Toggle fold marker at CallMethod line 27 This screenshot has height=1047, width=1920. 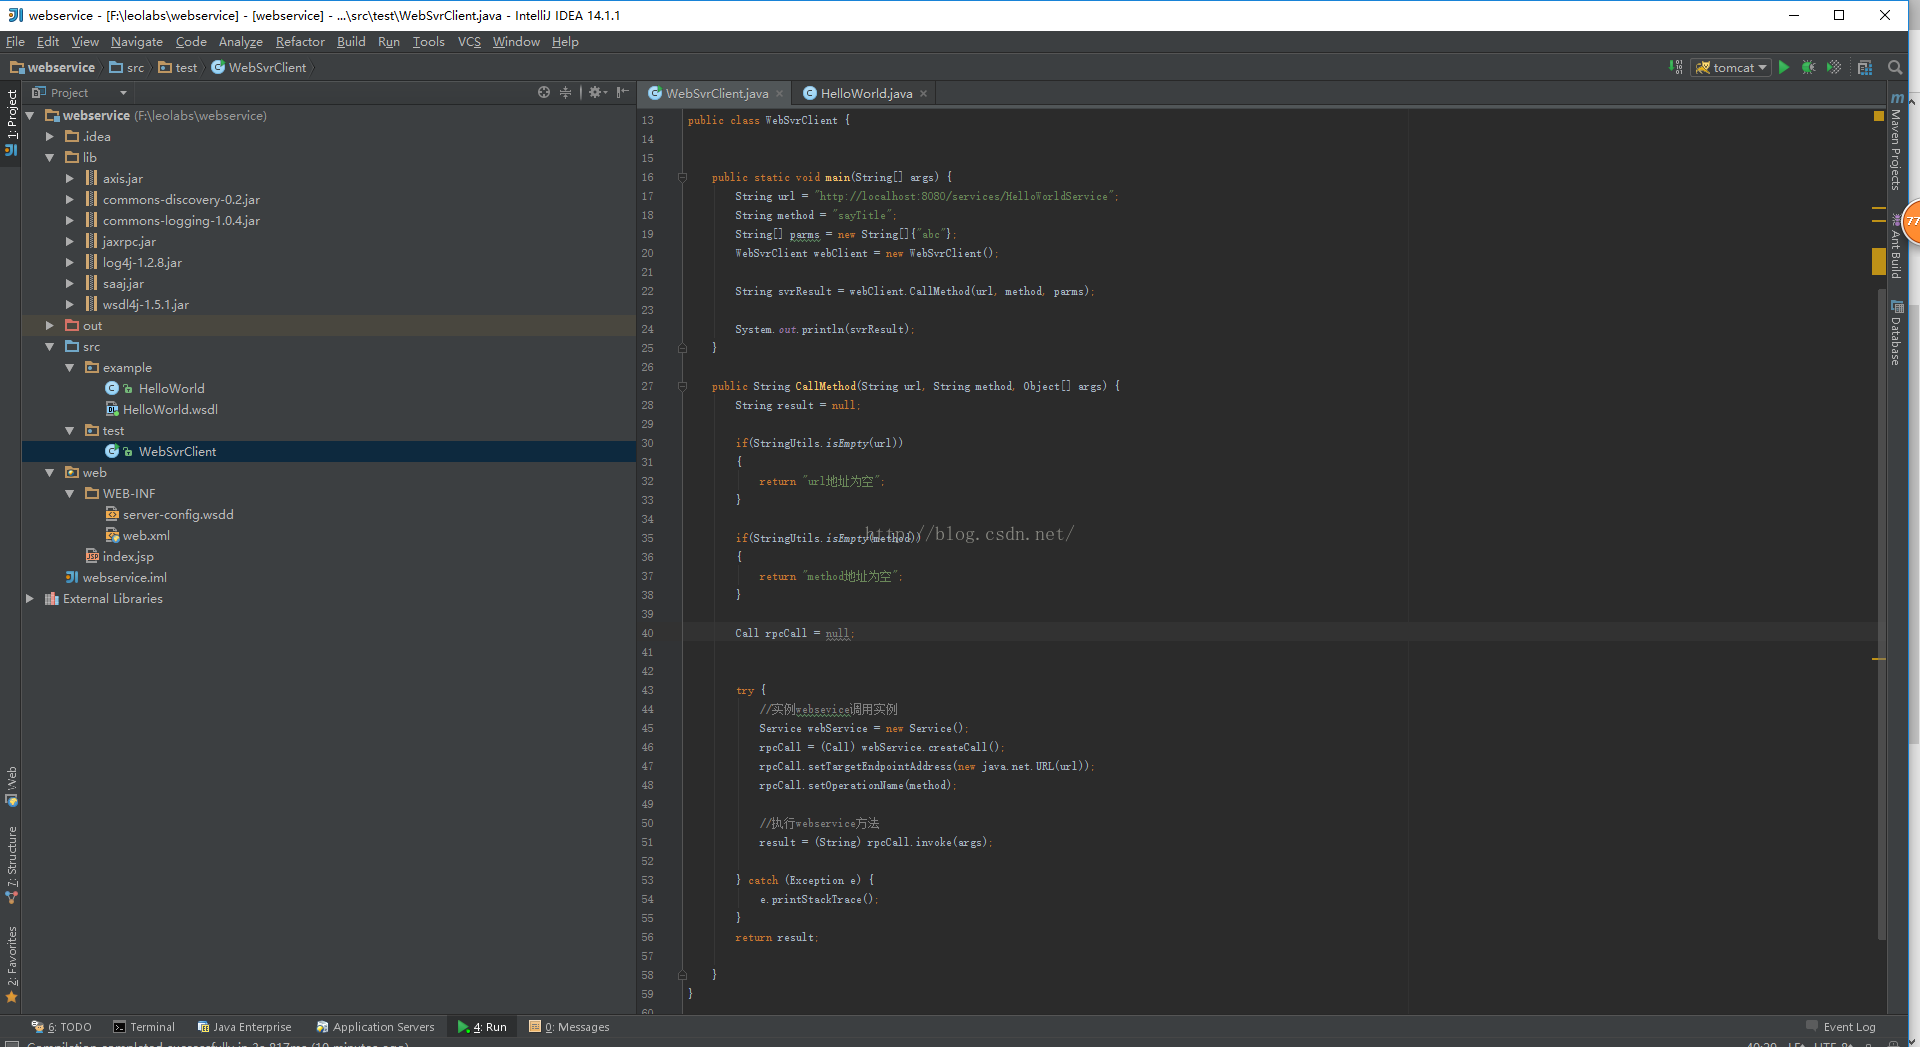point(683,386)
